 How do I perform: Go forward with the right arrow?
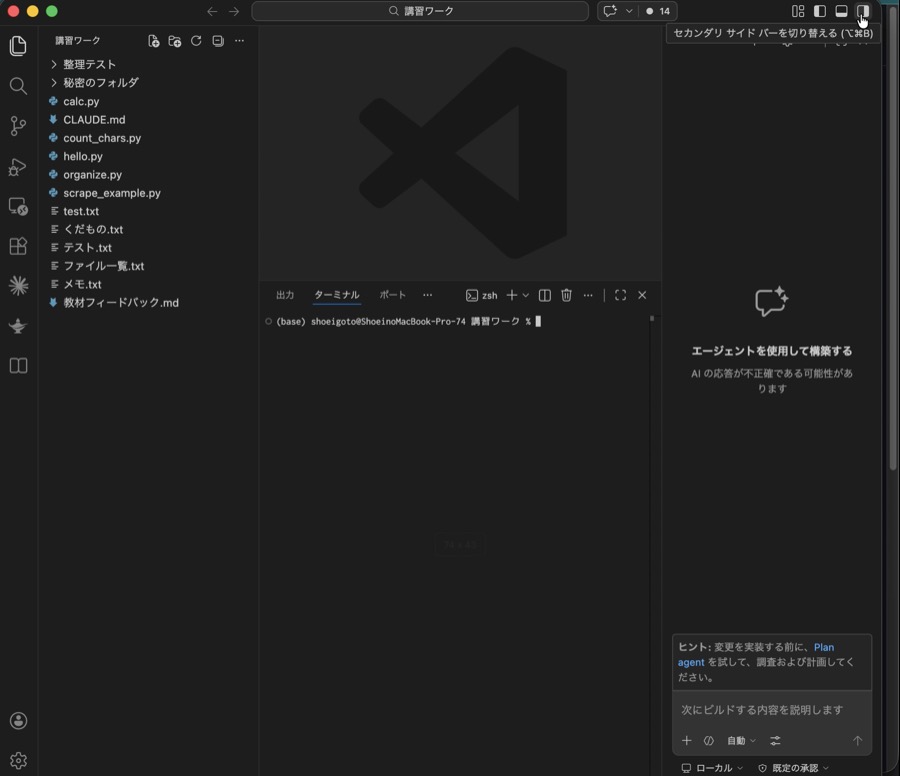click(234, 11)
